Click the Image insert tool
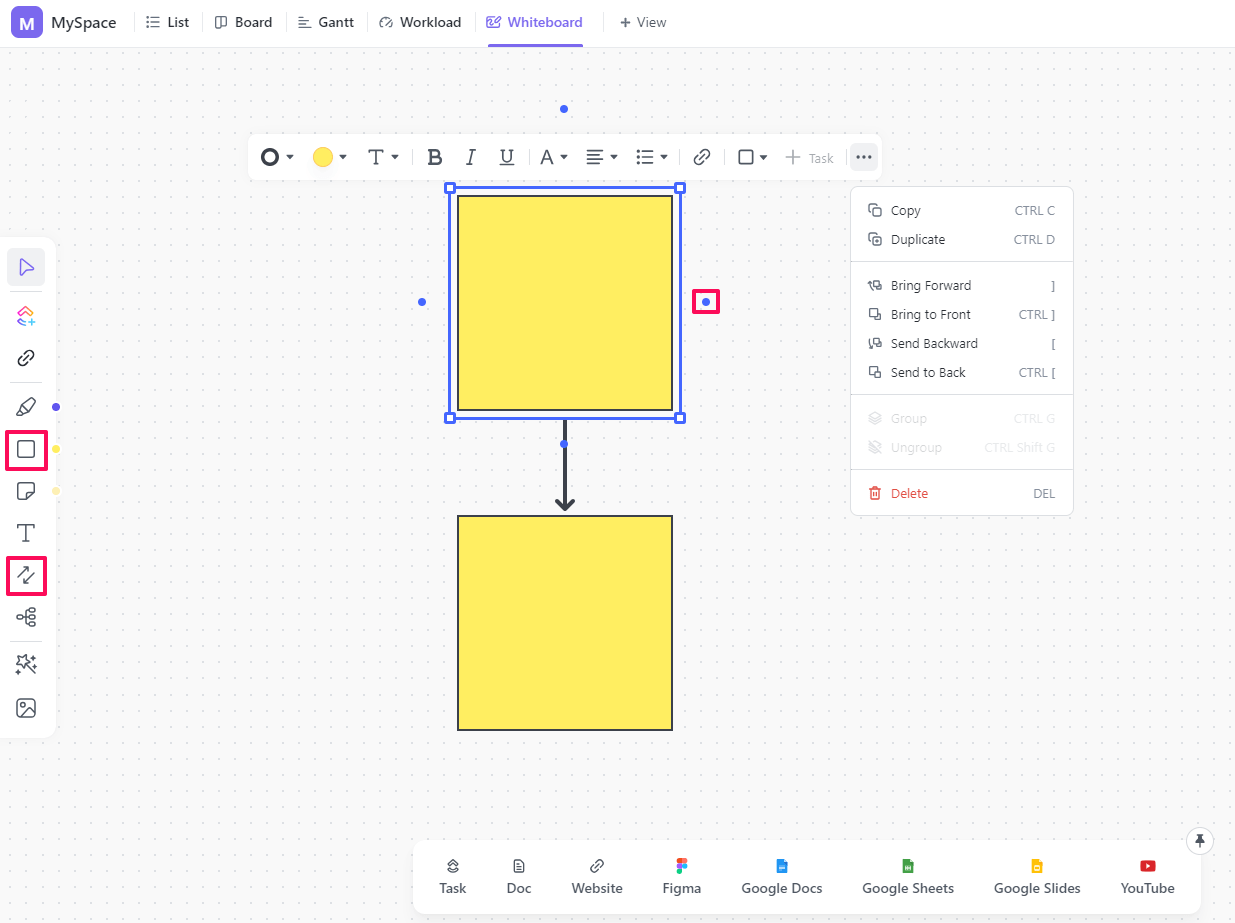The image size is (1235, 923). tap(26, 708)
